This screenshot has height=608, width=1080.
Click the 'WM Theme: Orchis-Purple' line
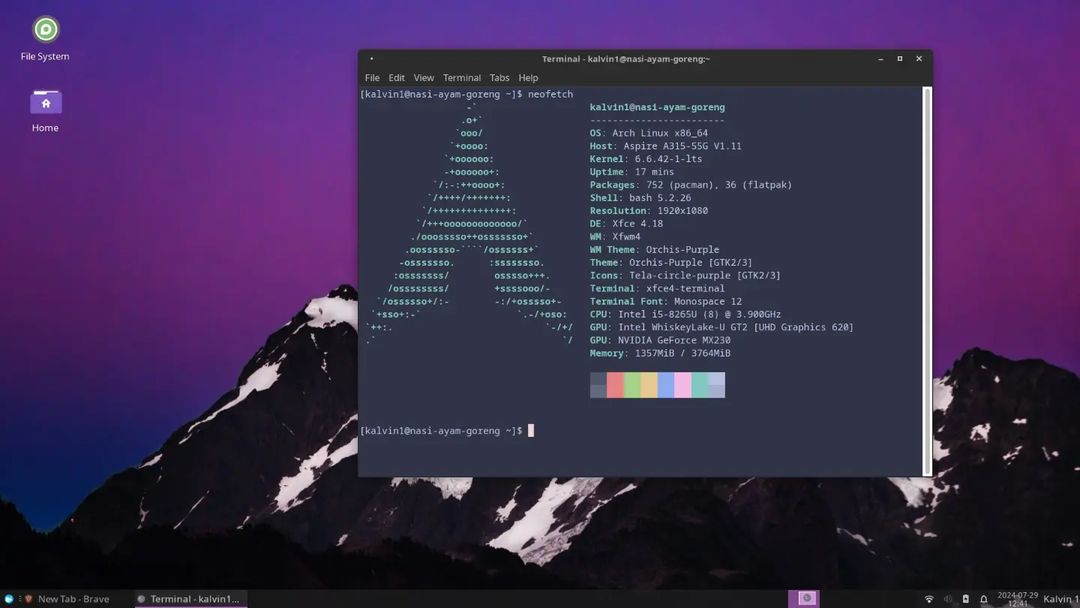coord(654,249)
